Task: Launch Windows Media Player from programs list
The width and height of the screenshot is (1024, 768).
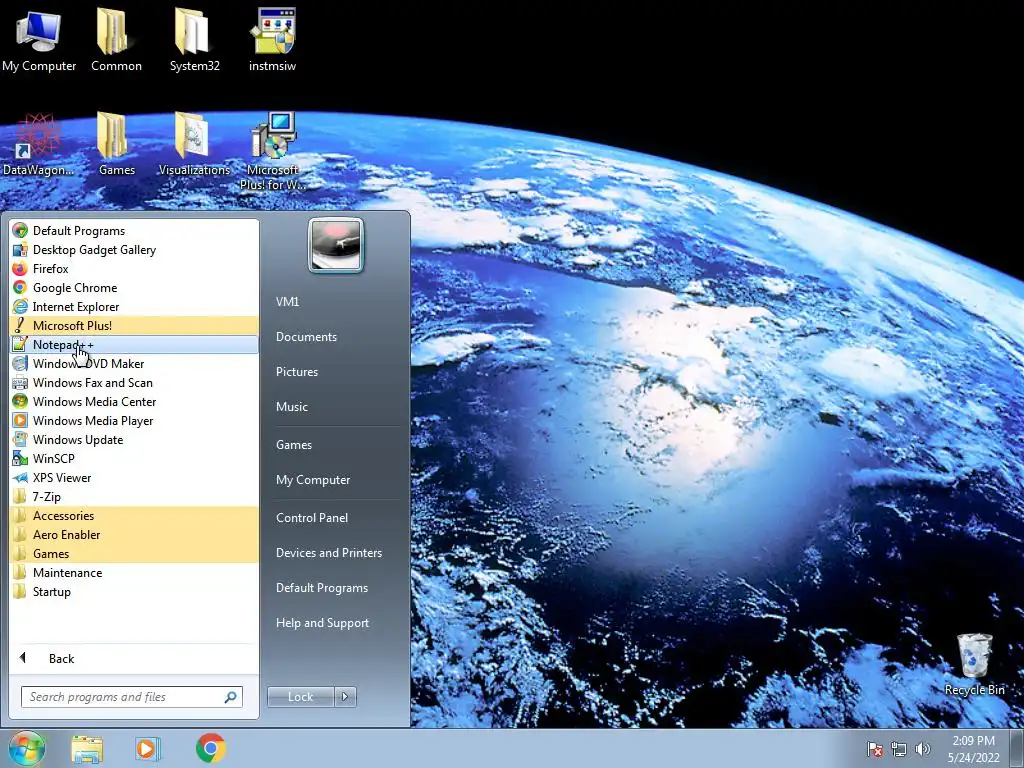Action: [135, 421]
